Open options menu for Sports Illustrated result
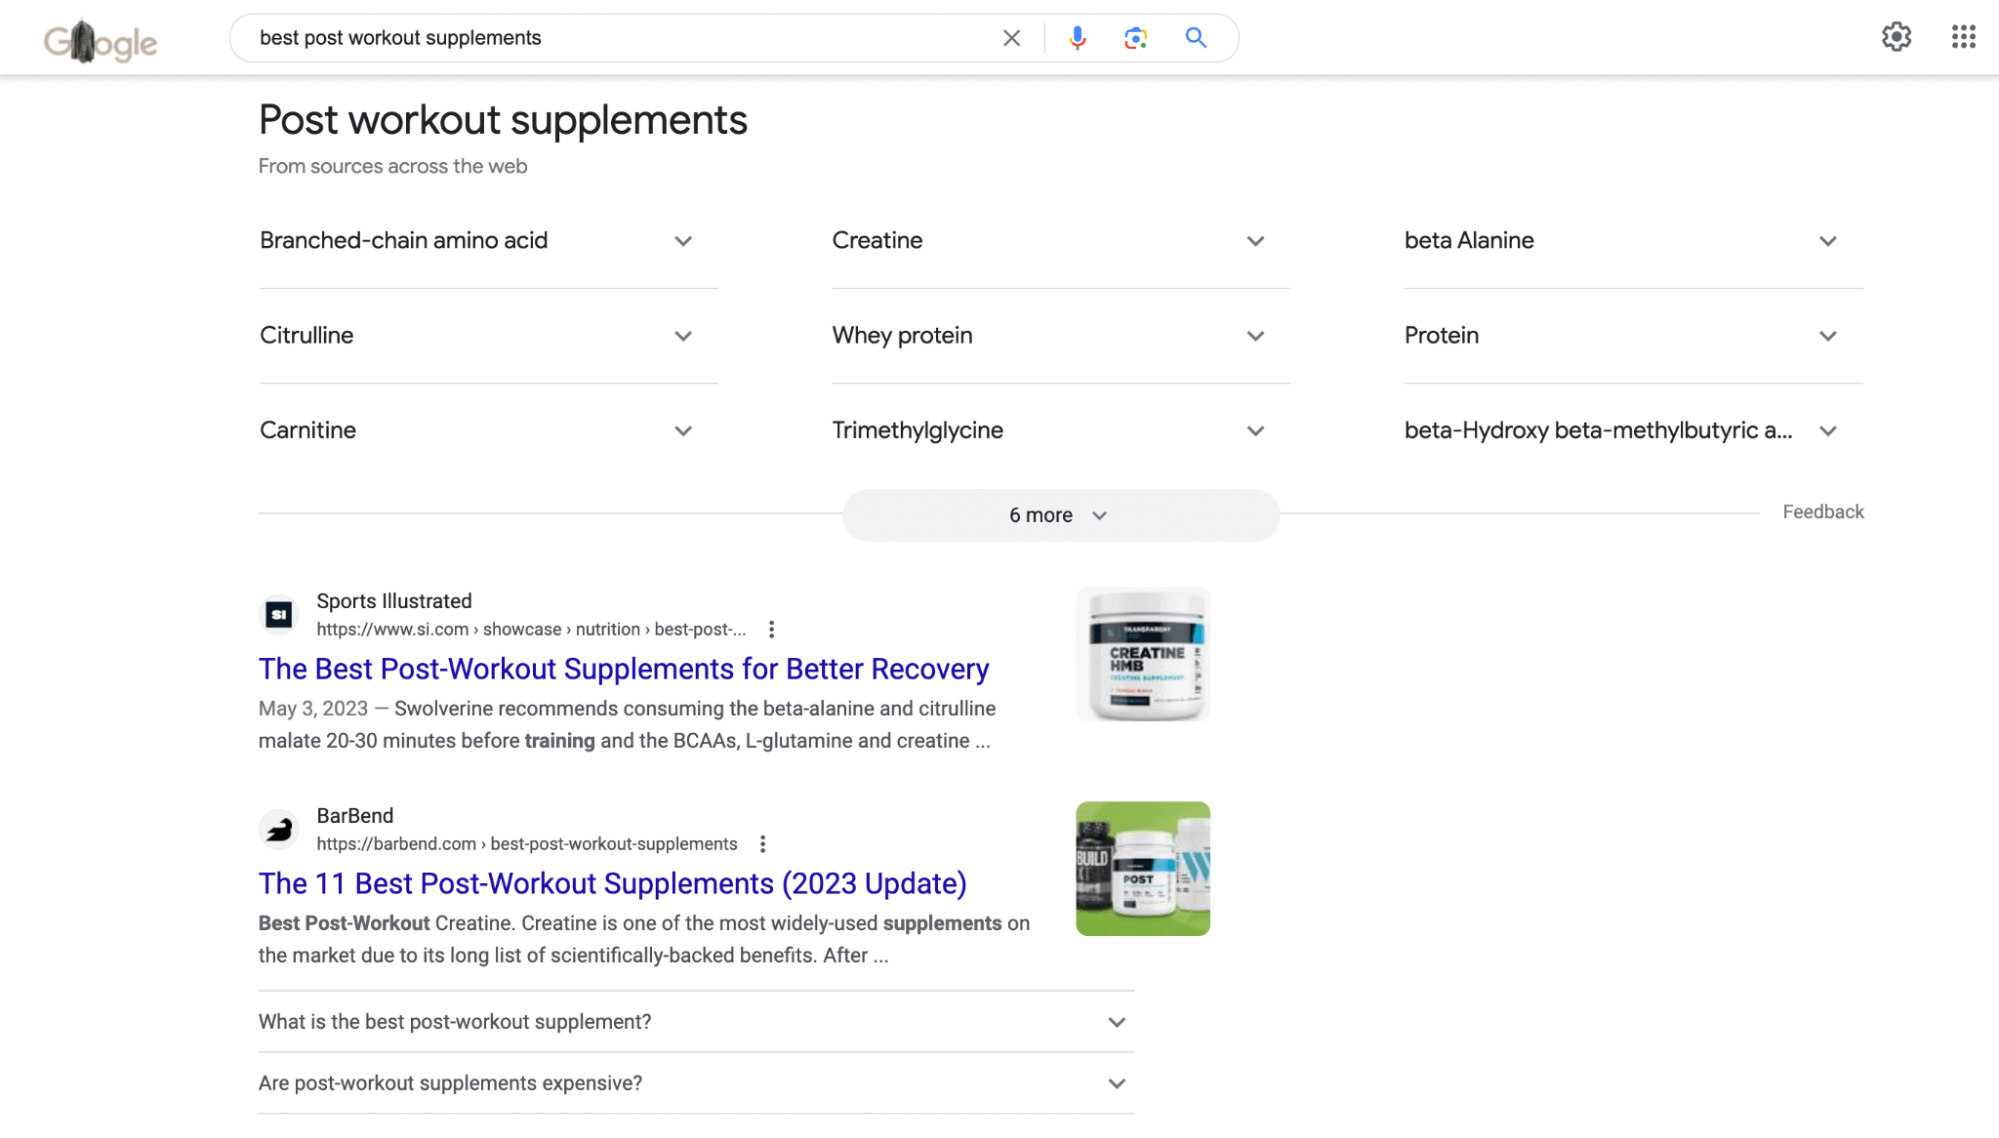This screenshot has height=1138, width=1999. 771,629
